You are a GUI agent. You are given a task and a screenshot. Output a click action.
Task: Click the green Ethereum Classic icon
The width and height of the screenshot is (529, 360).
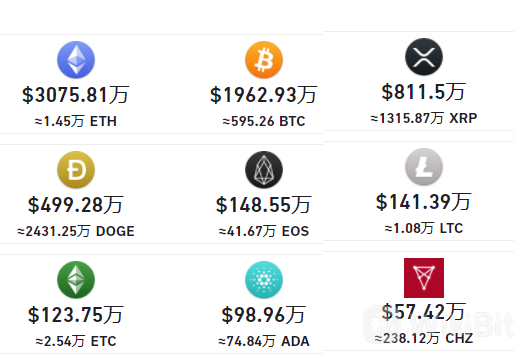(76, 280)
